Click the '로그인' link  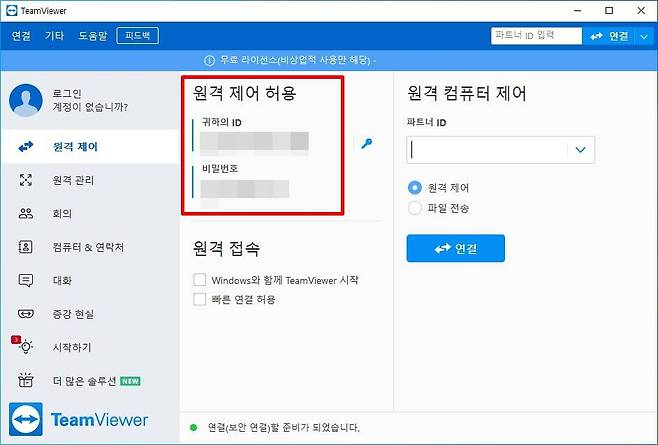(x=67, y=93)
